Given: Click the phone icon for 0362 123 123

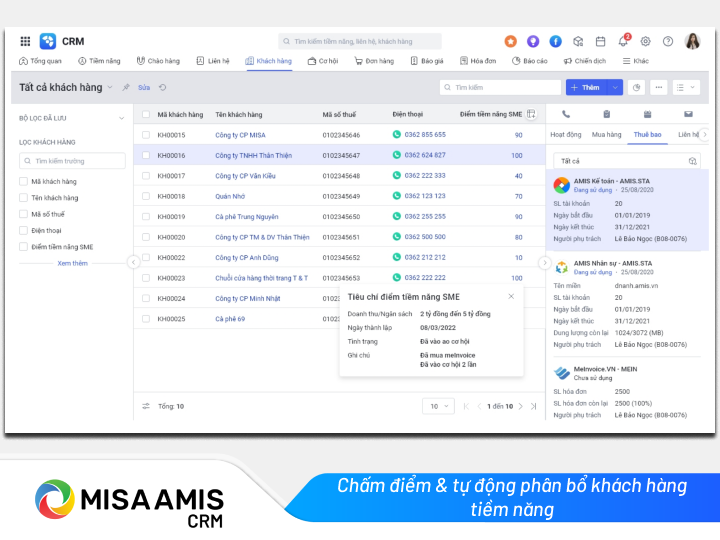Looking at the screenshot, I should (x=397, y=196).
